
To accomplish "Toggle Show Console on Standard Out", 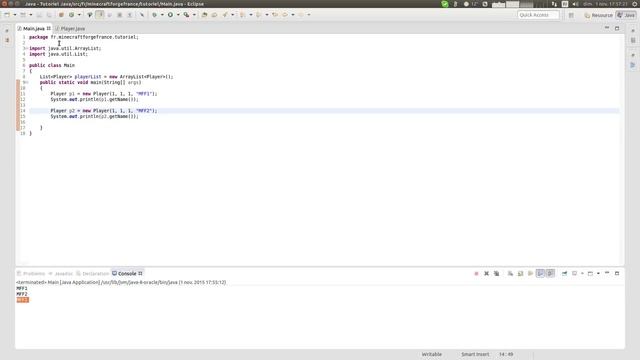I will [540, 273].
